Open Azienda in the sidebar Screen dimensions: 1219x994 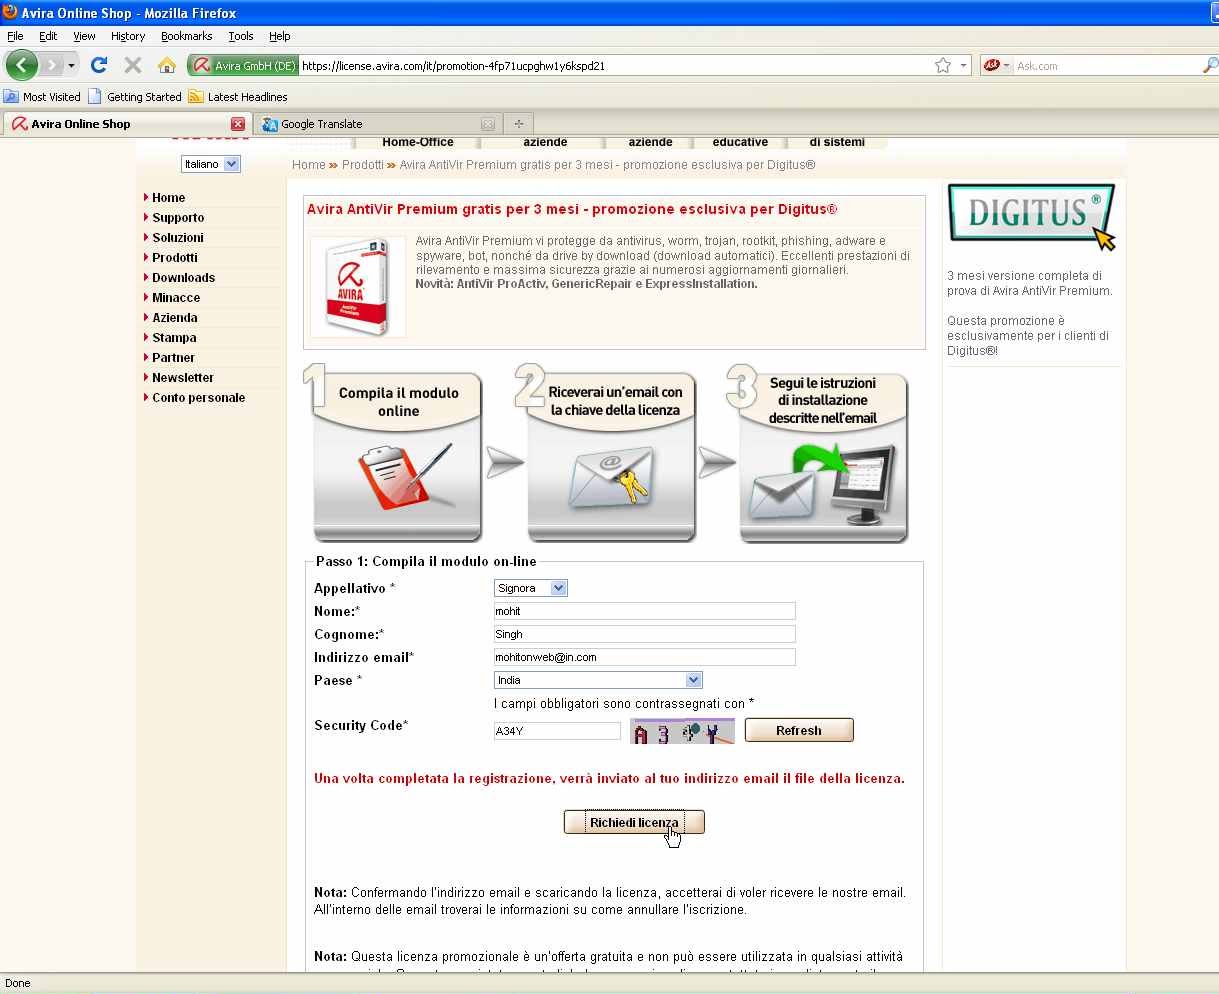point(175,318)
